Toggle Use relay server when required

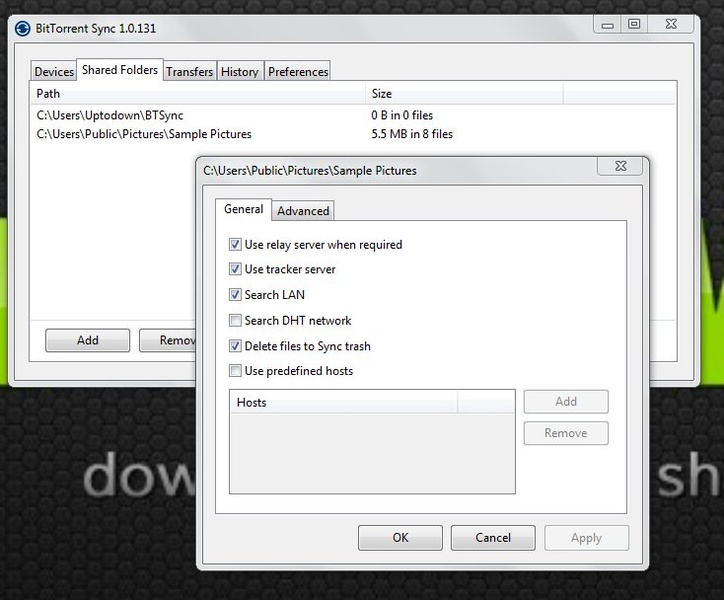[235, 244]
